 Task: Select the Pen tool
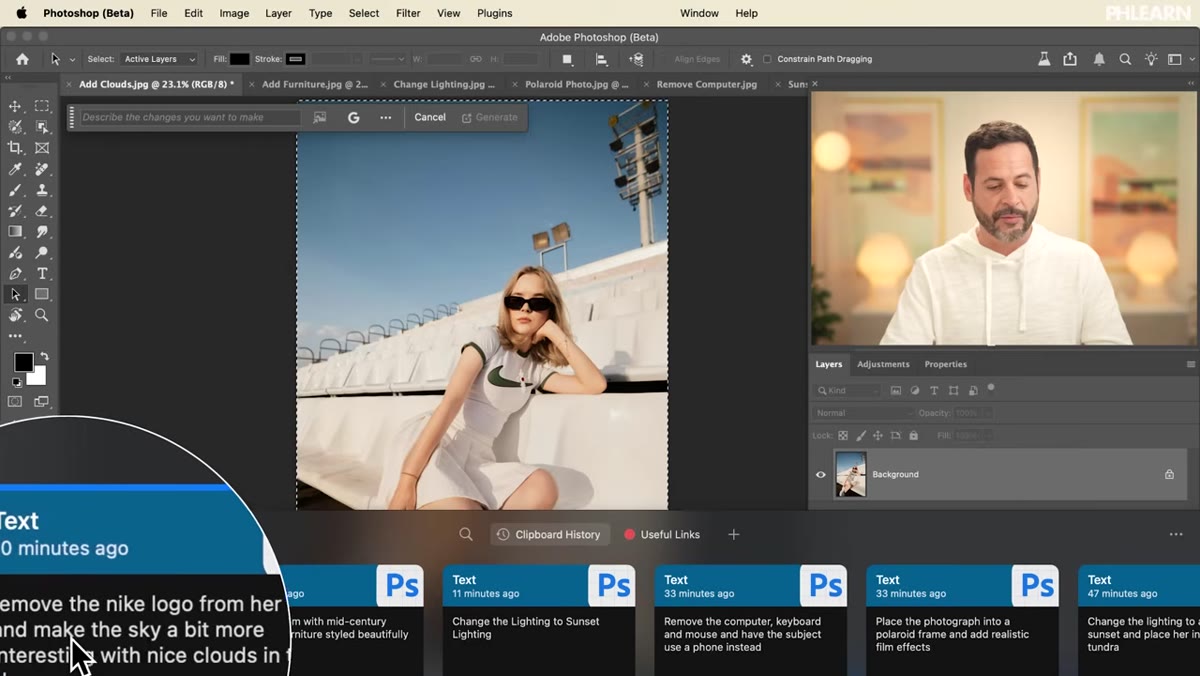(x=15, y=274)
